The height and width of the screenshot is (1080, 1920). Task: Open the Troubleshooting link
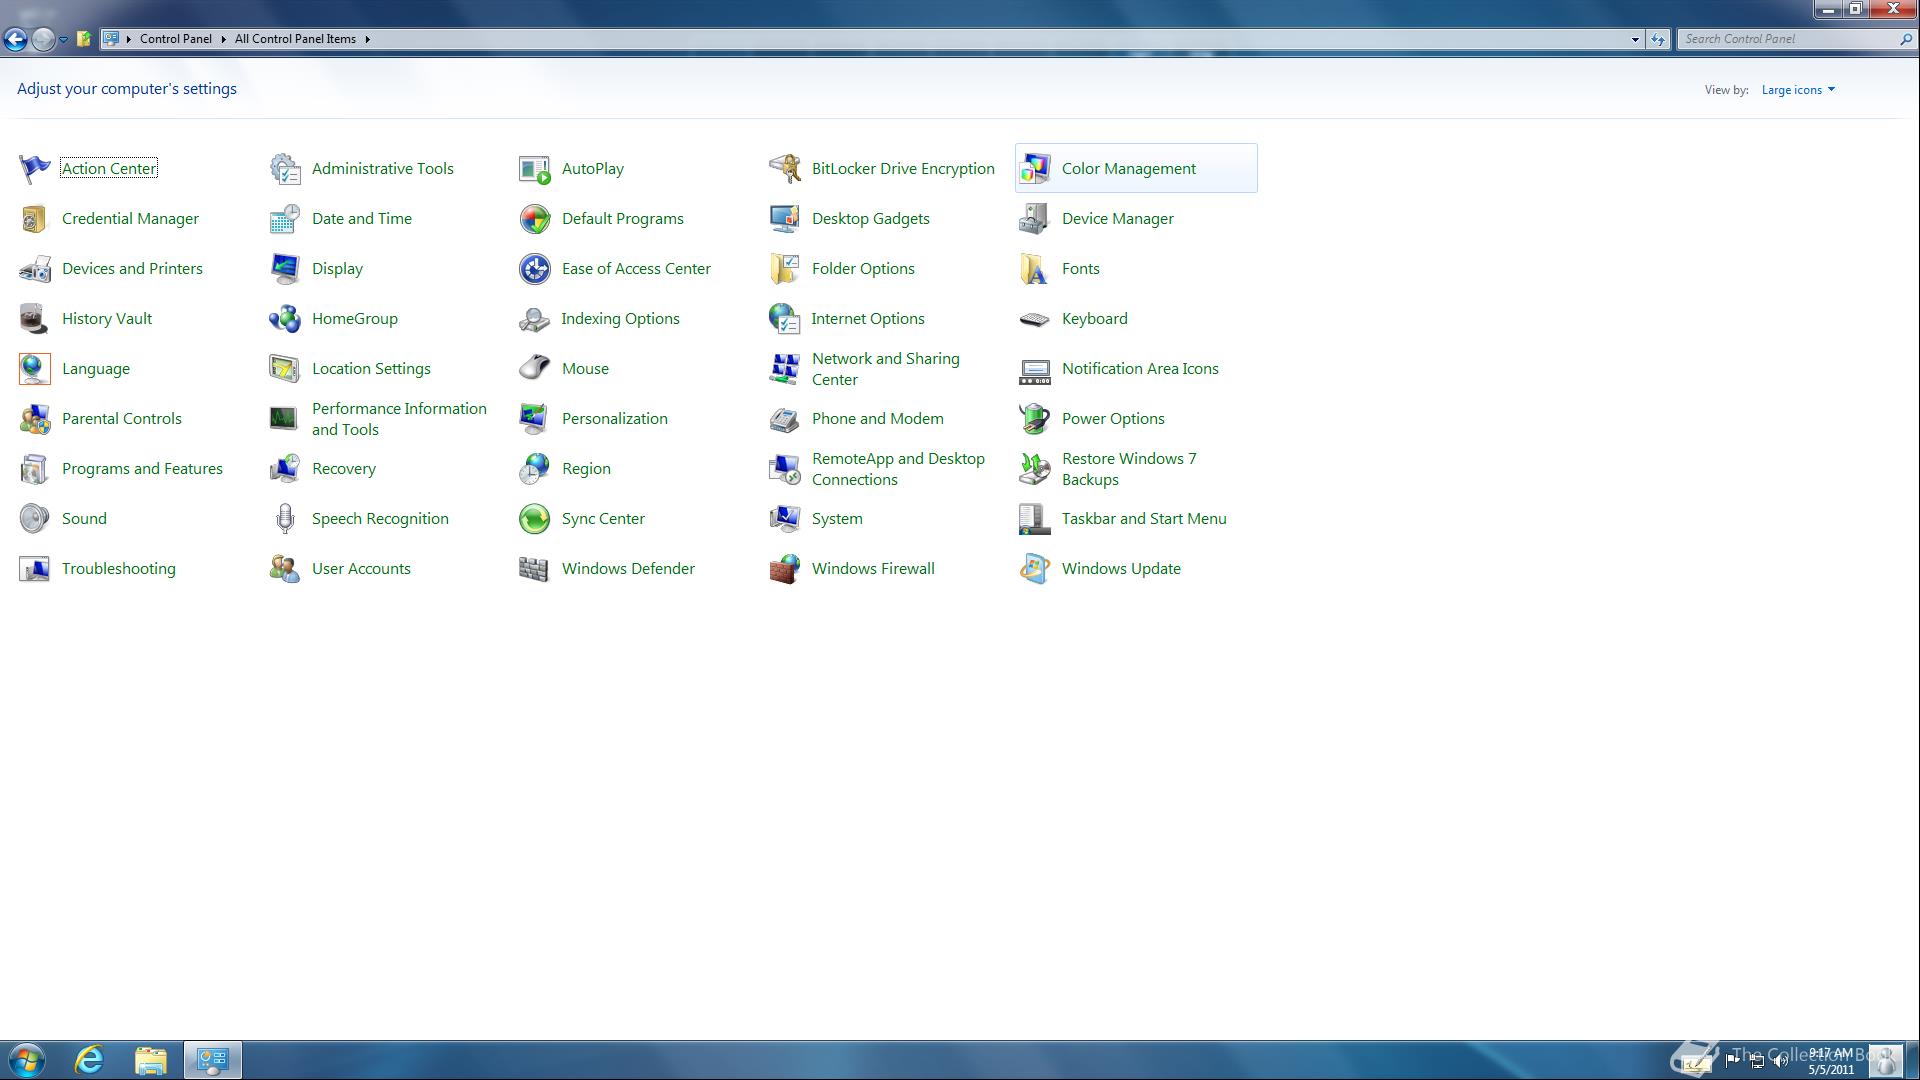(118, 569)
